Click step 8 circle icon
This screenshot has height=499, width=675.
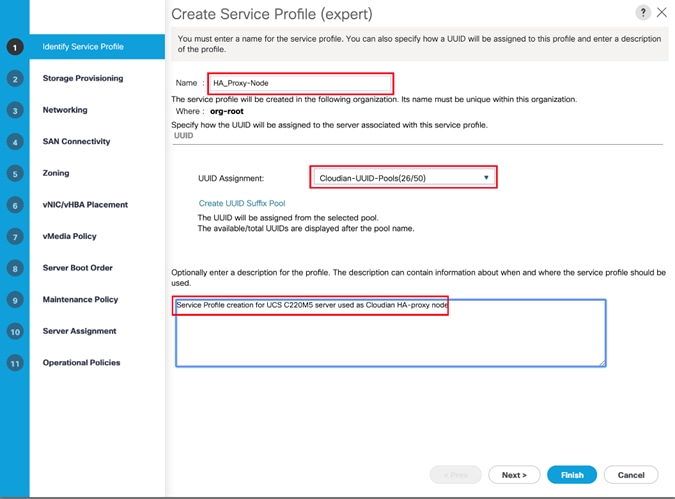pos(15,269)
